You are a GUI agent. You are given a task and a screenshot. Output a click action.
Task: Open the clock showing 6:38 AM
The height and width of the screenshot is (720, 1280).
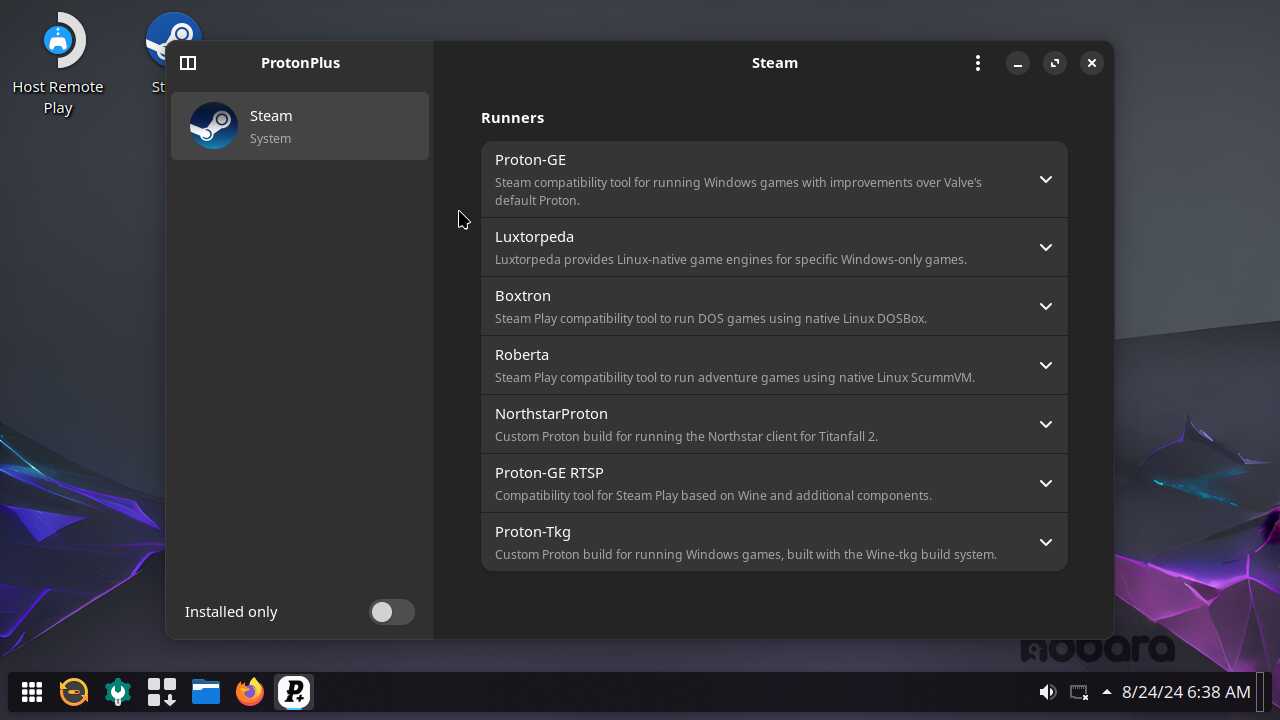[x=1186, y=692]
